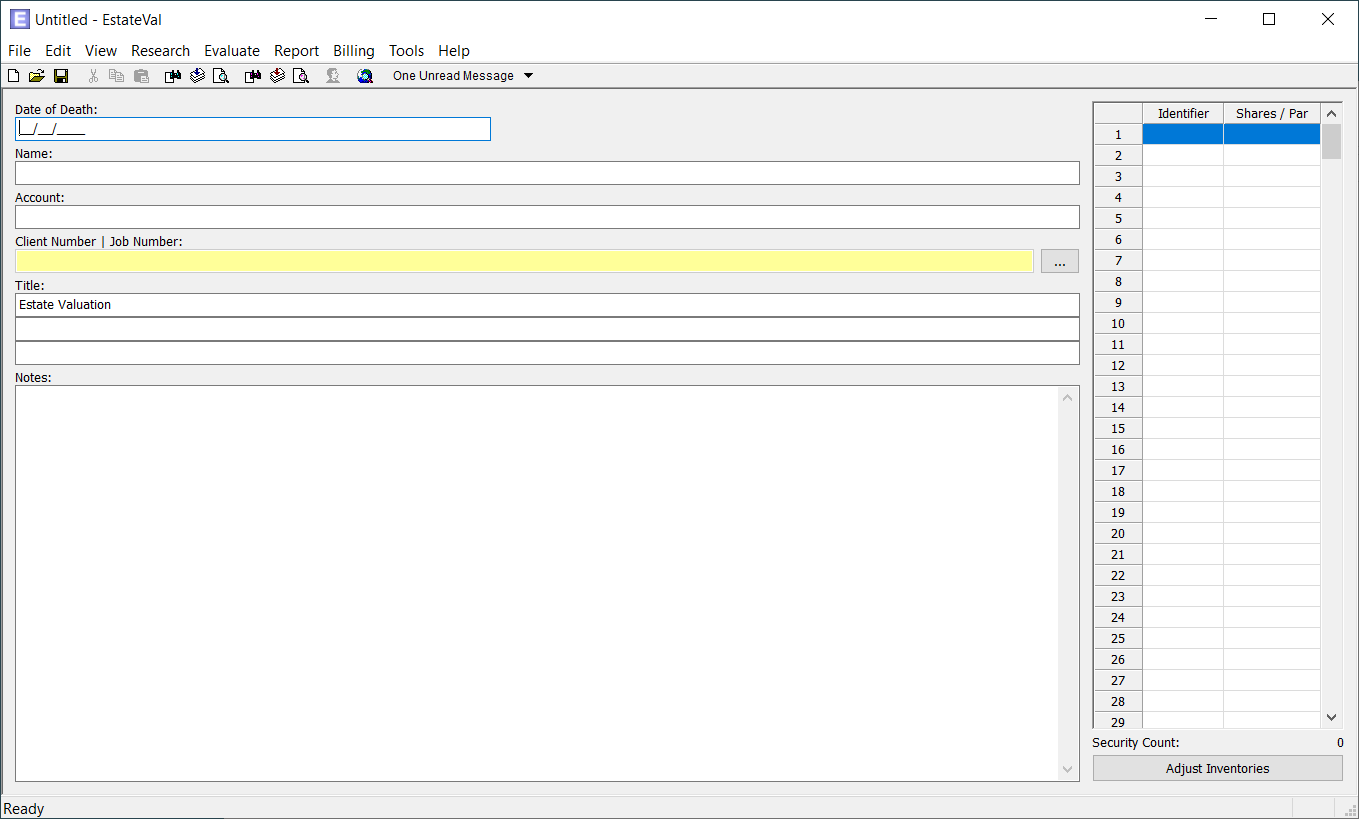Click into the Name field
The width and height of the screenshot is (1359, 819).
[x=547, y=173]
